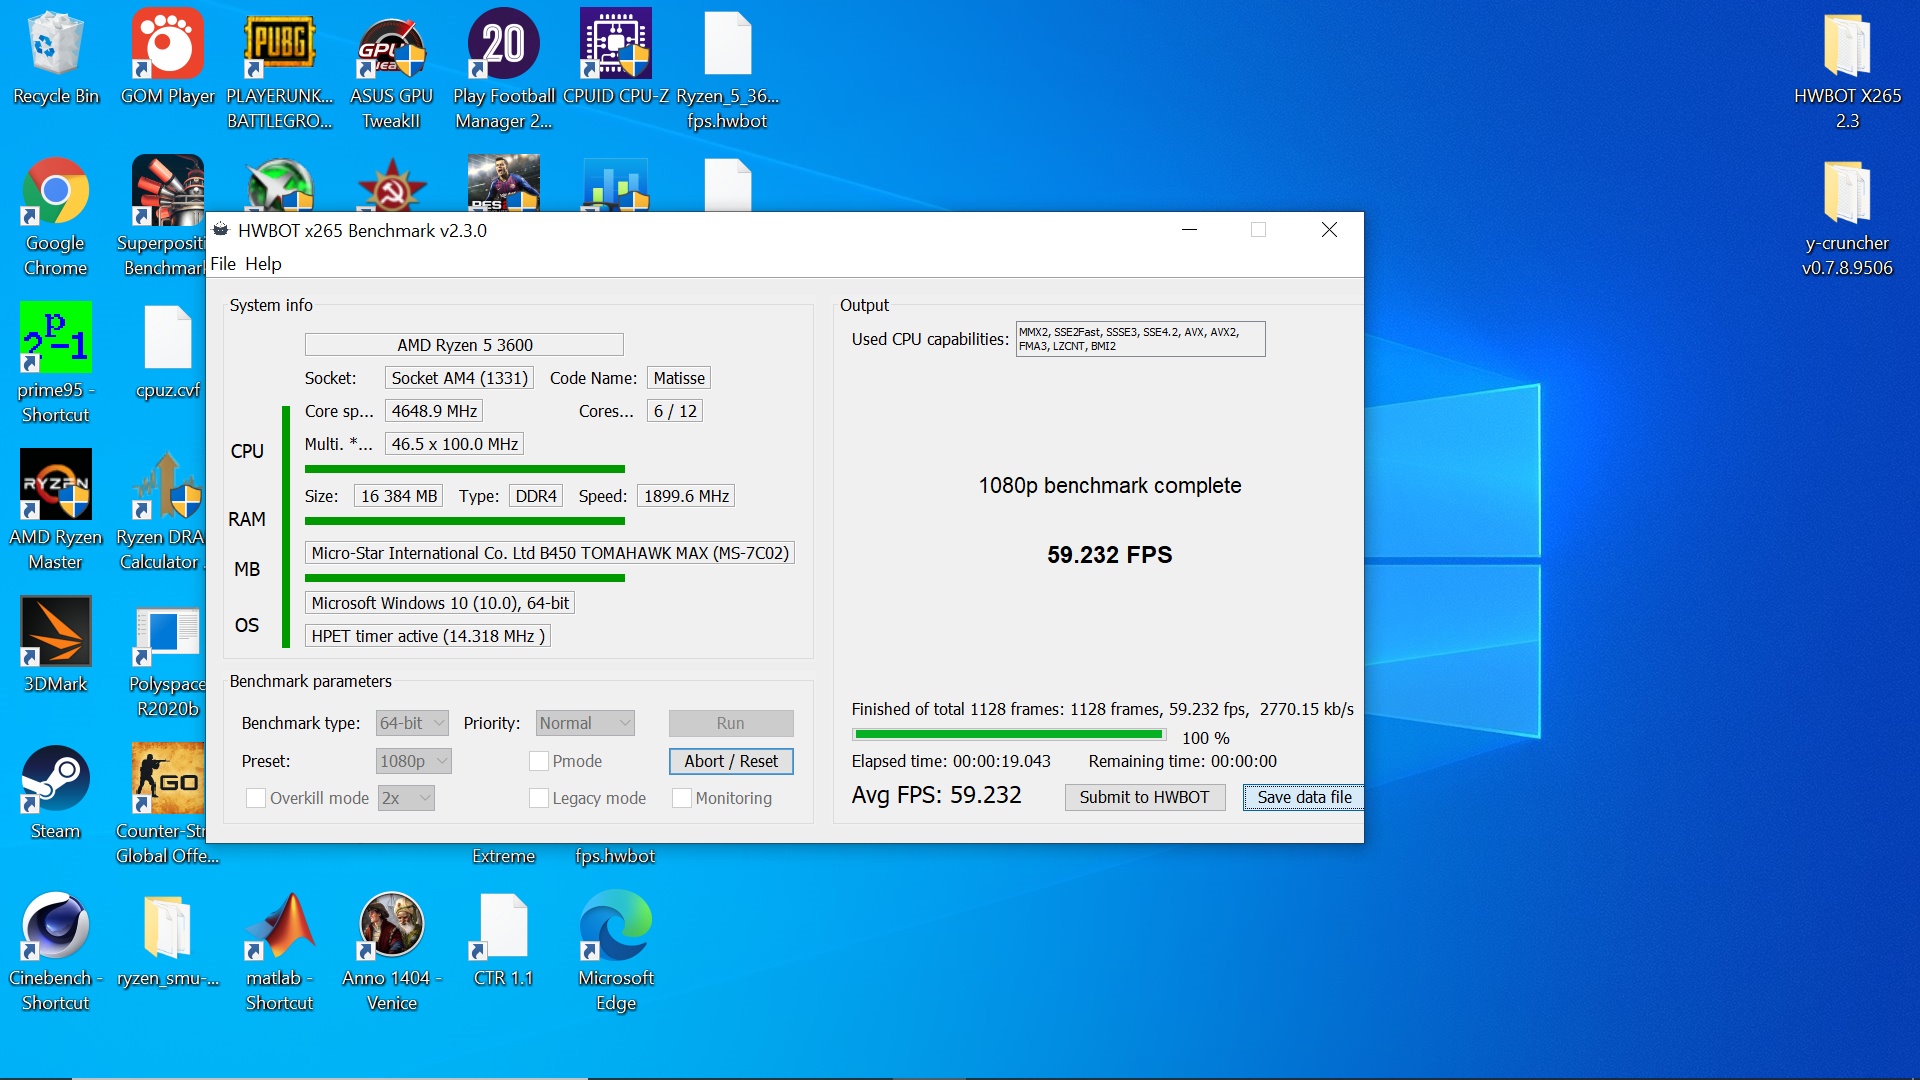Image resolution: width=1920 pixels, height=1080 pixels.
Task: Open 3DMark shortcut
Action: pos(56,645)
